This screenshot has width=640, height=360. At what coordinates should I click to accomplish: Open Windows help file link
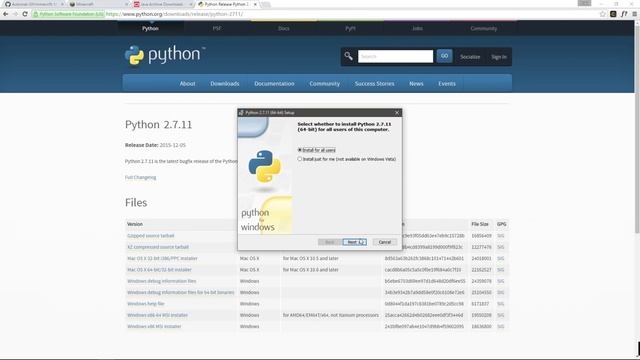tap(146, 304)
